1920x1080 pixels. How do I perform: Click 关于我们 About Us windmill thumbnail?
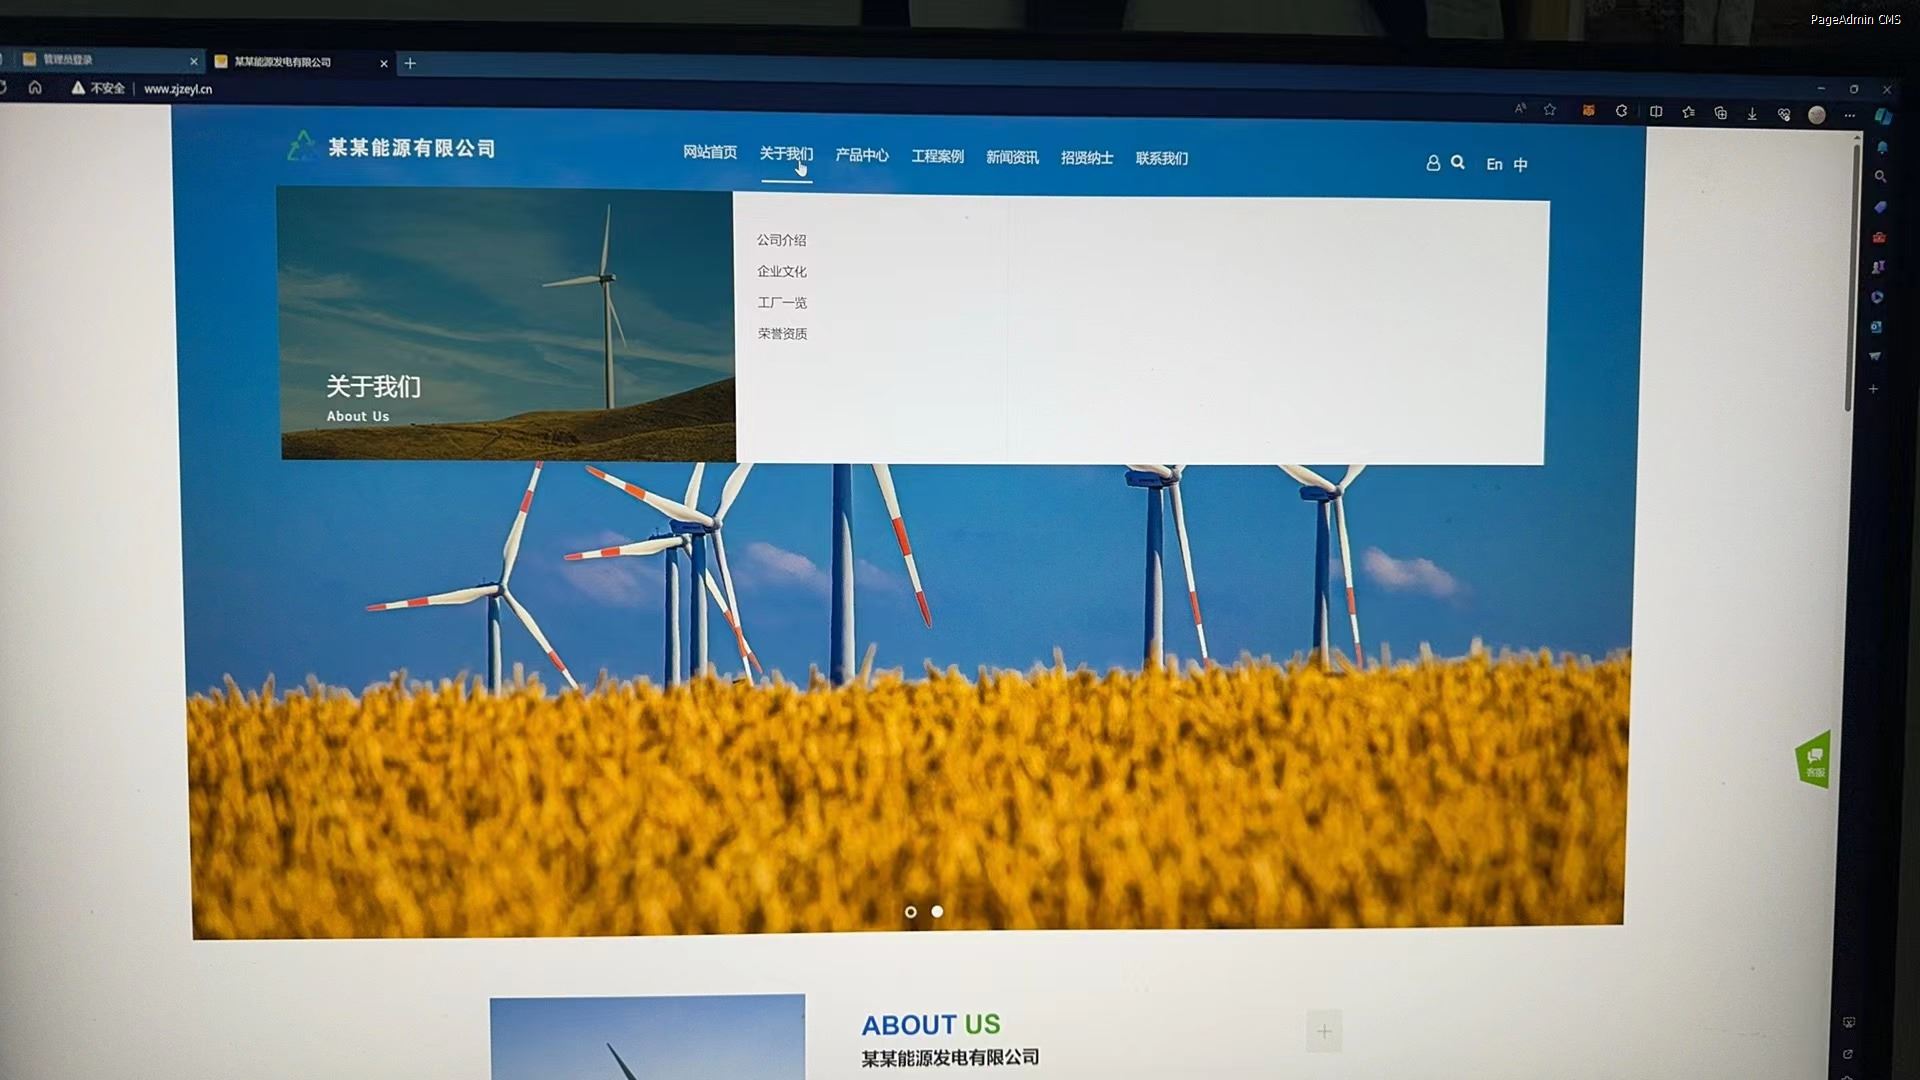[x=506, y=324]
